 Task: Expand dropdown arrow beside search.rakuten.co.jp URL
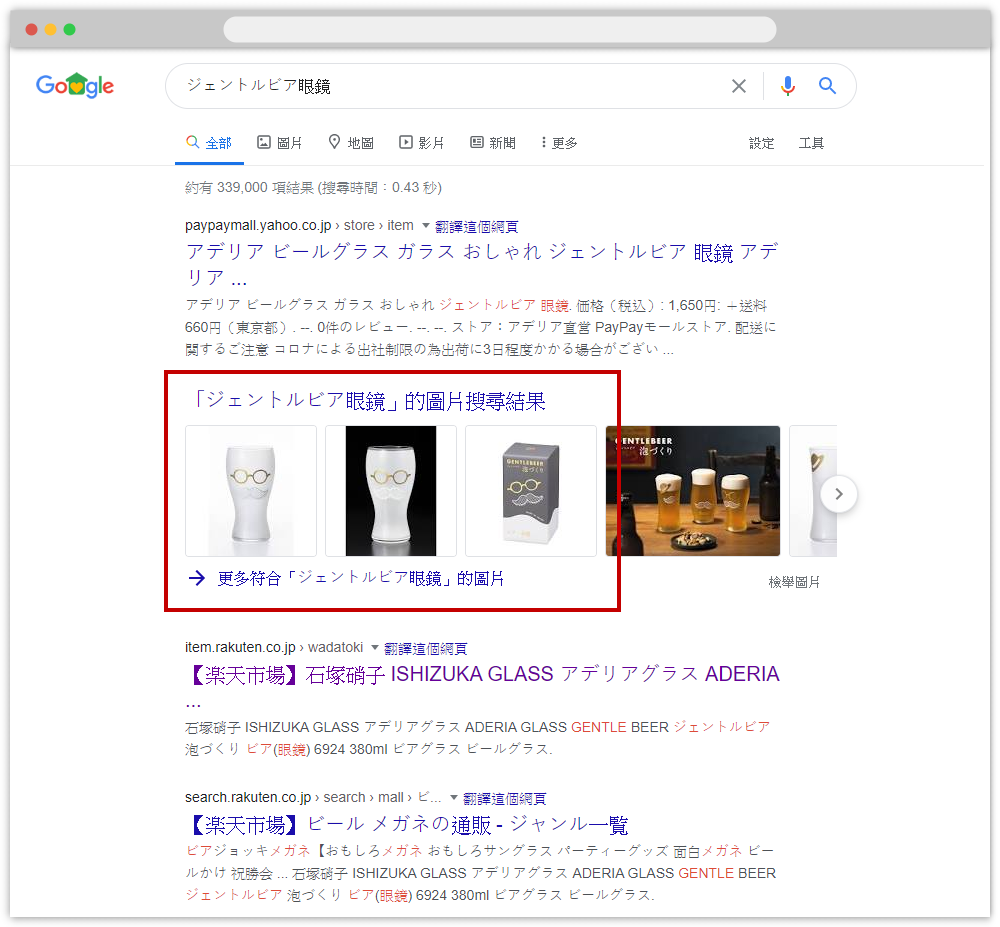coord(453,798)
